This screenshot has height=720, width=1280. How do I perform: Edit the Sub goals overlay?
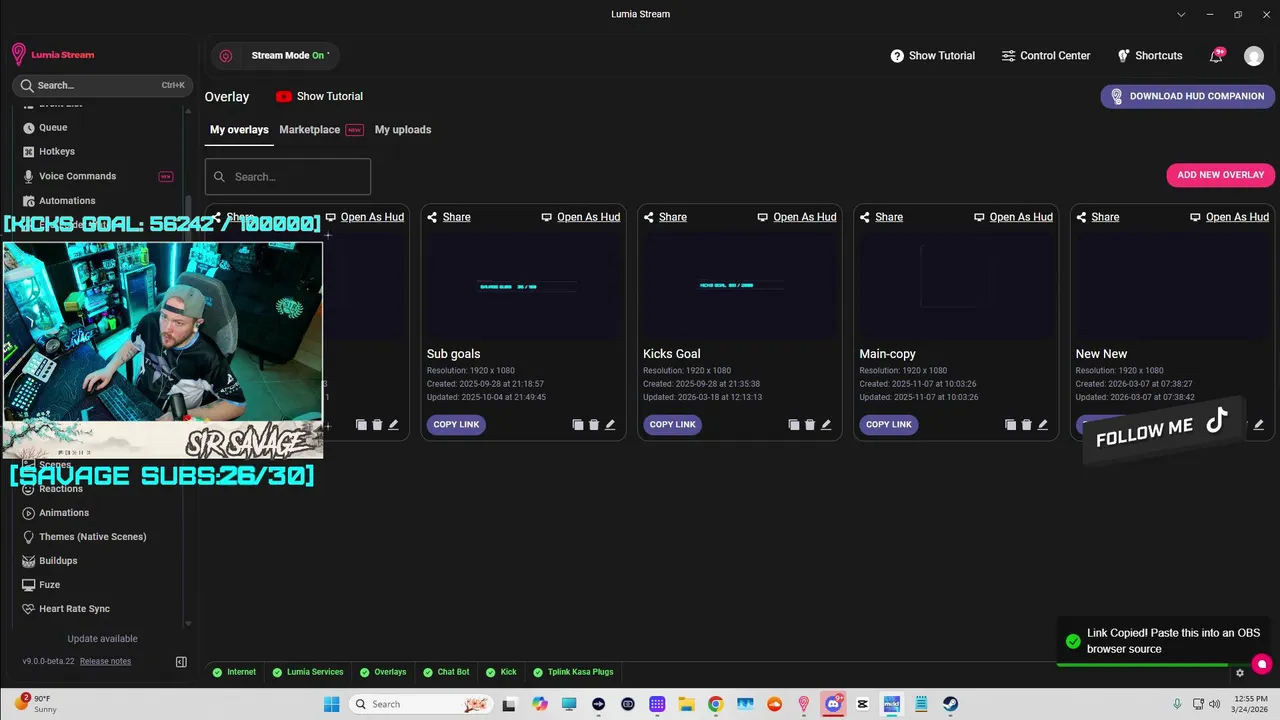coord(610,425)
